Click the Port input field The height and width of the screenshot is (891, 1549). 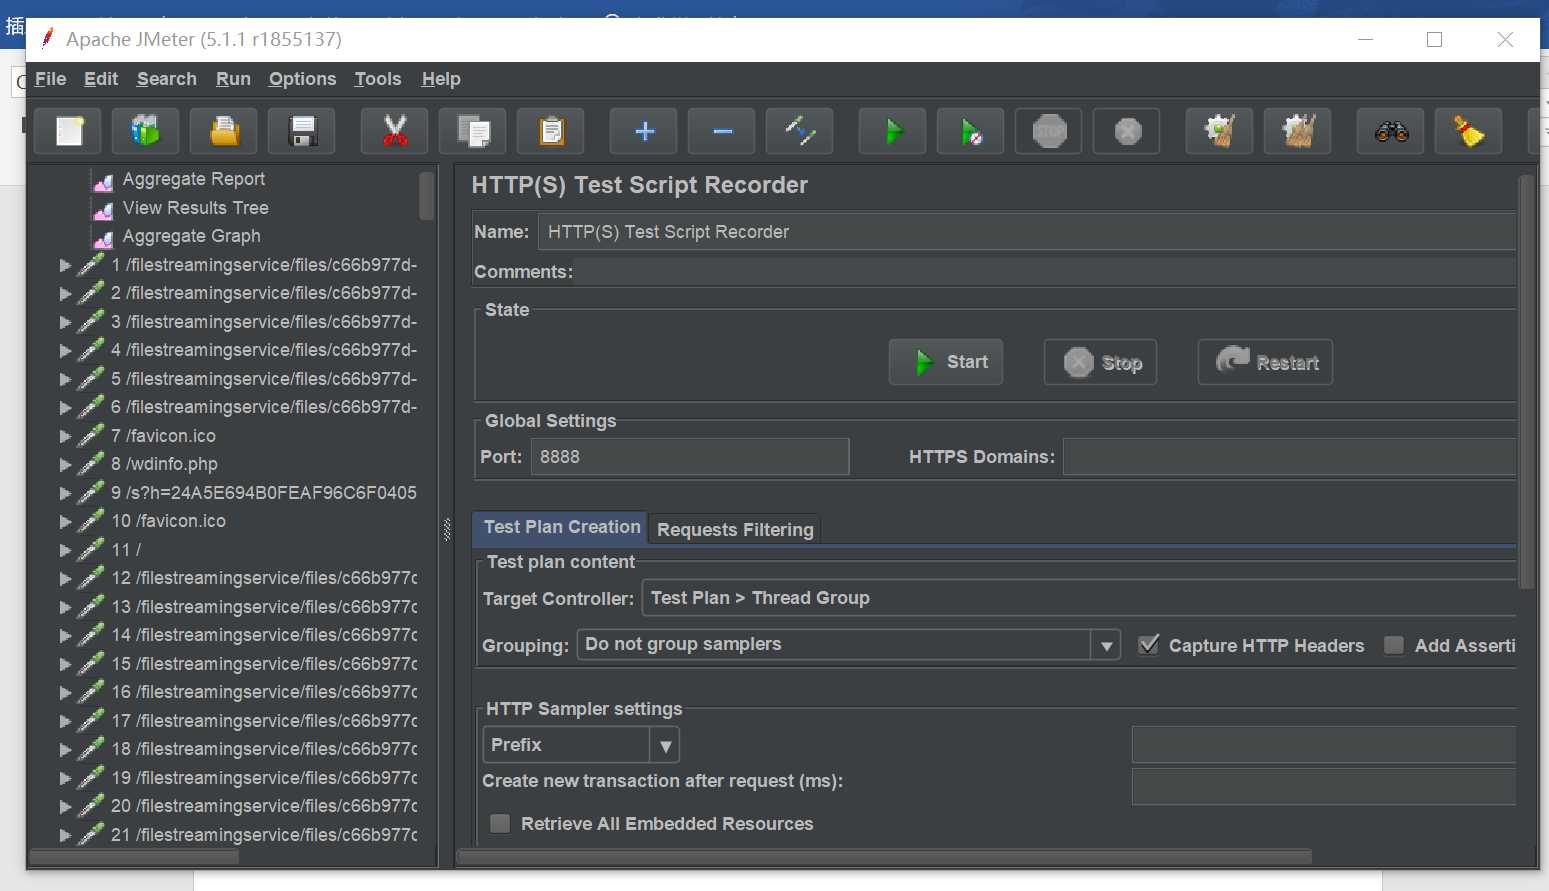pos(690,457)
